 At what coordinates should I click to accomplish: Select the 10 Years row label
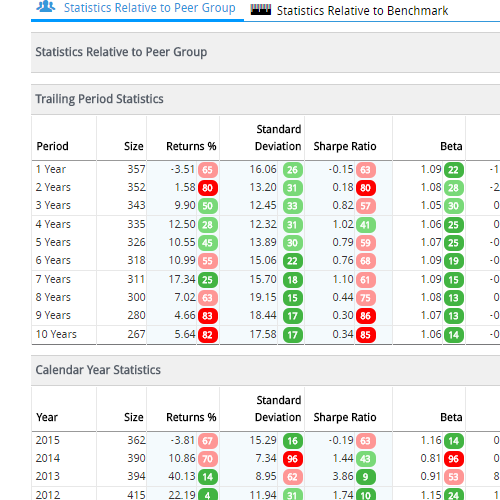coord(56,334)
